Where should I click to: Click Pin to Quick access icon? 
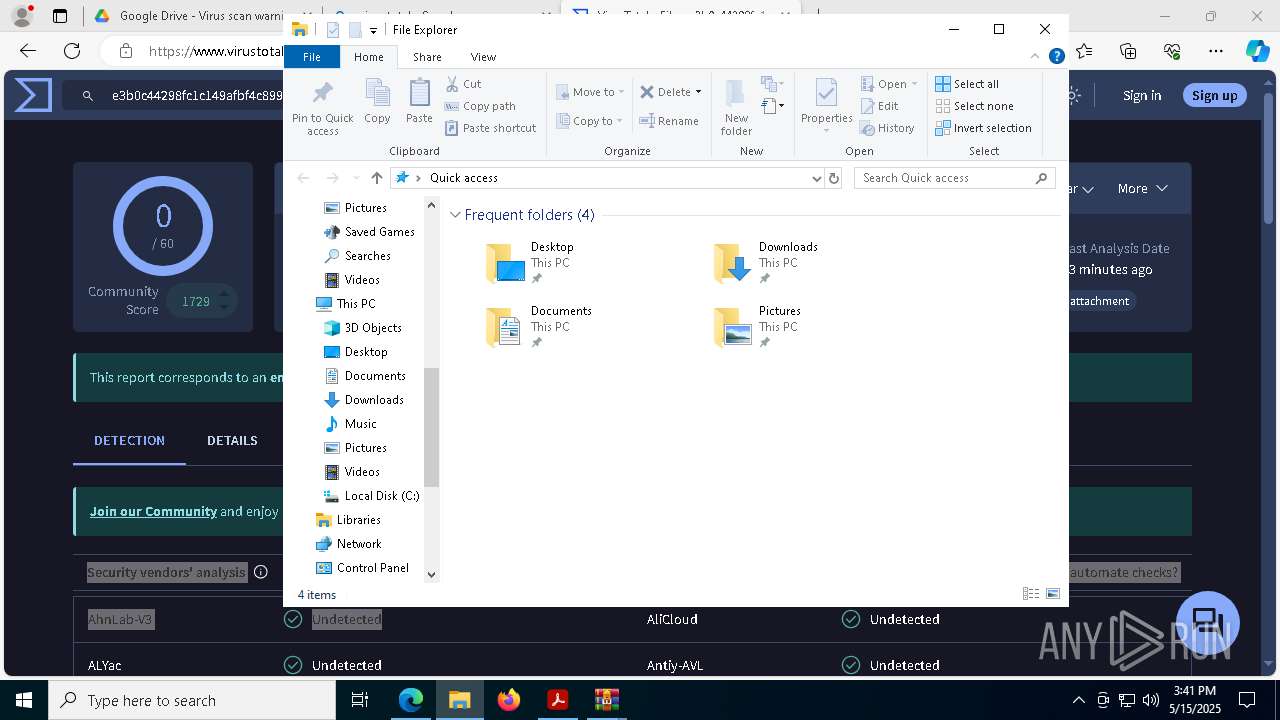coord(322,108)
